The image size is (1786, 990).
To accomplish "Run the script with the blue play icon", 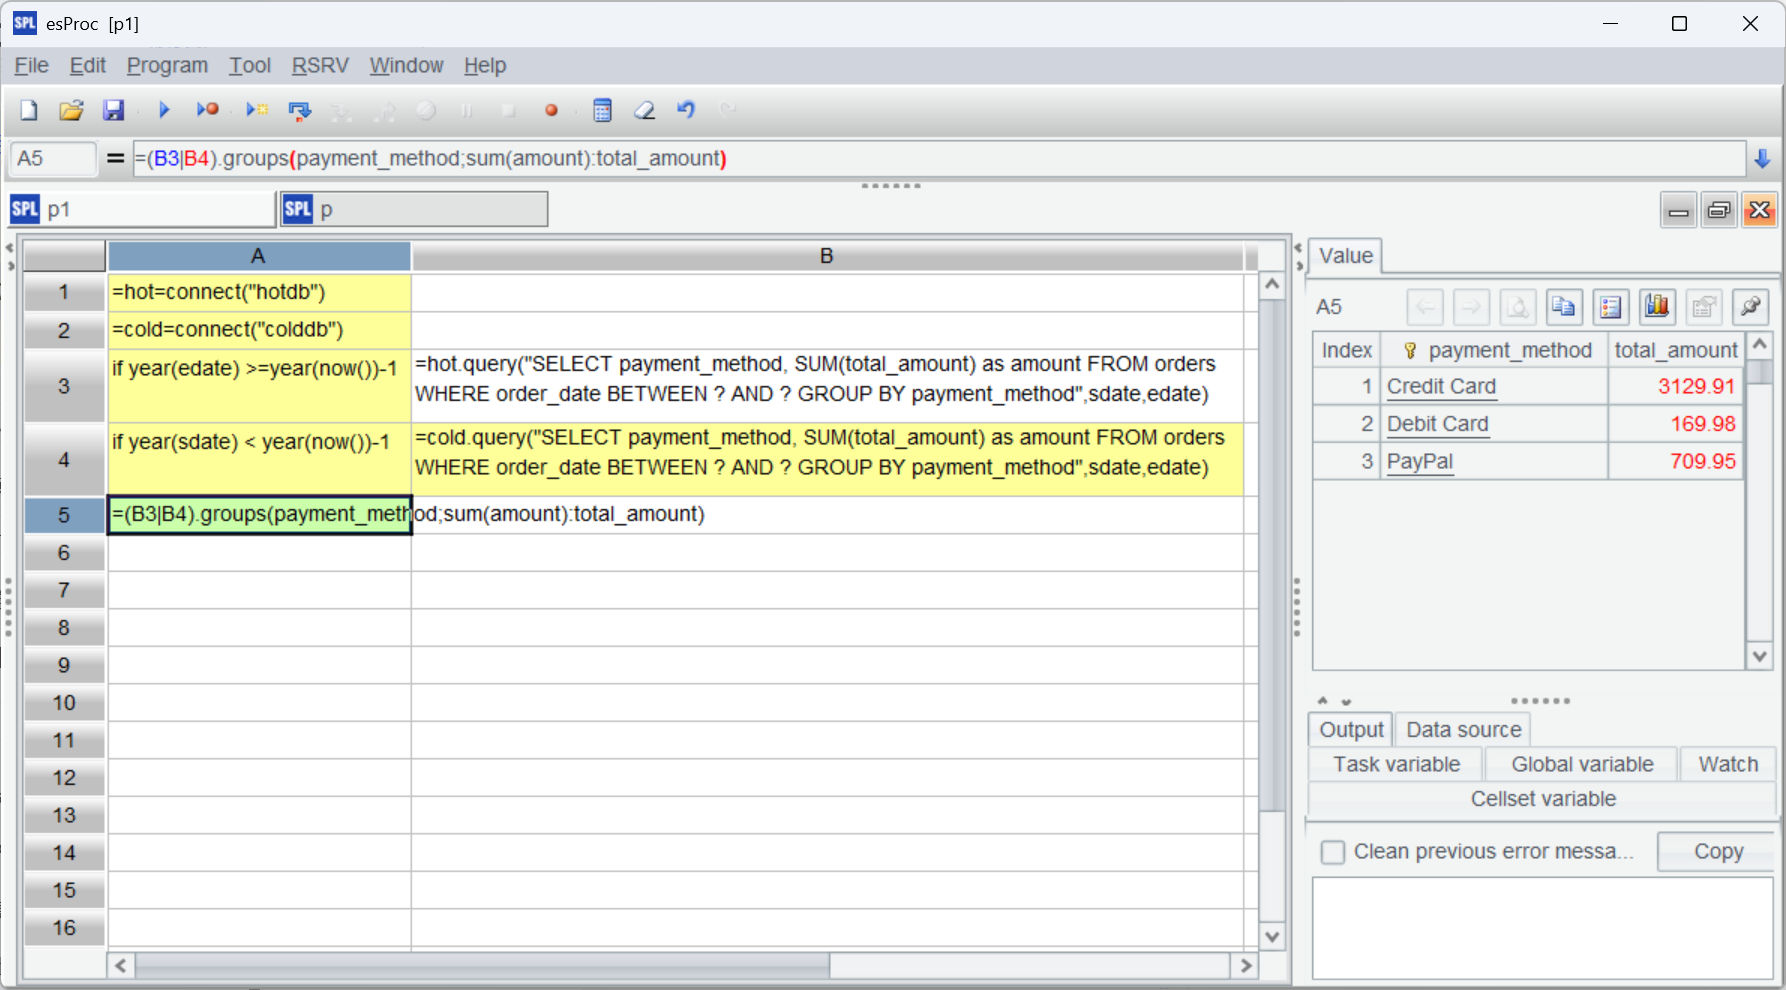I will (x=164, y=110).
